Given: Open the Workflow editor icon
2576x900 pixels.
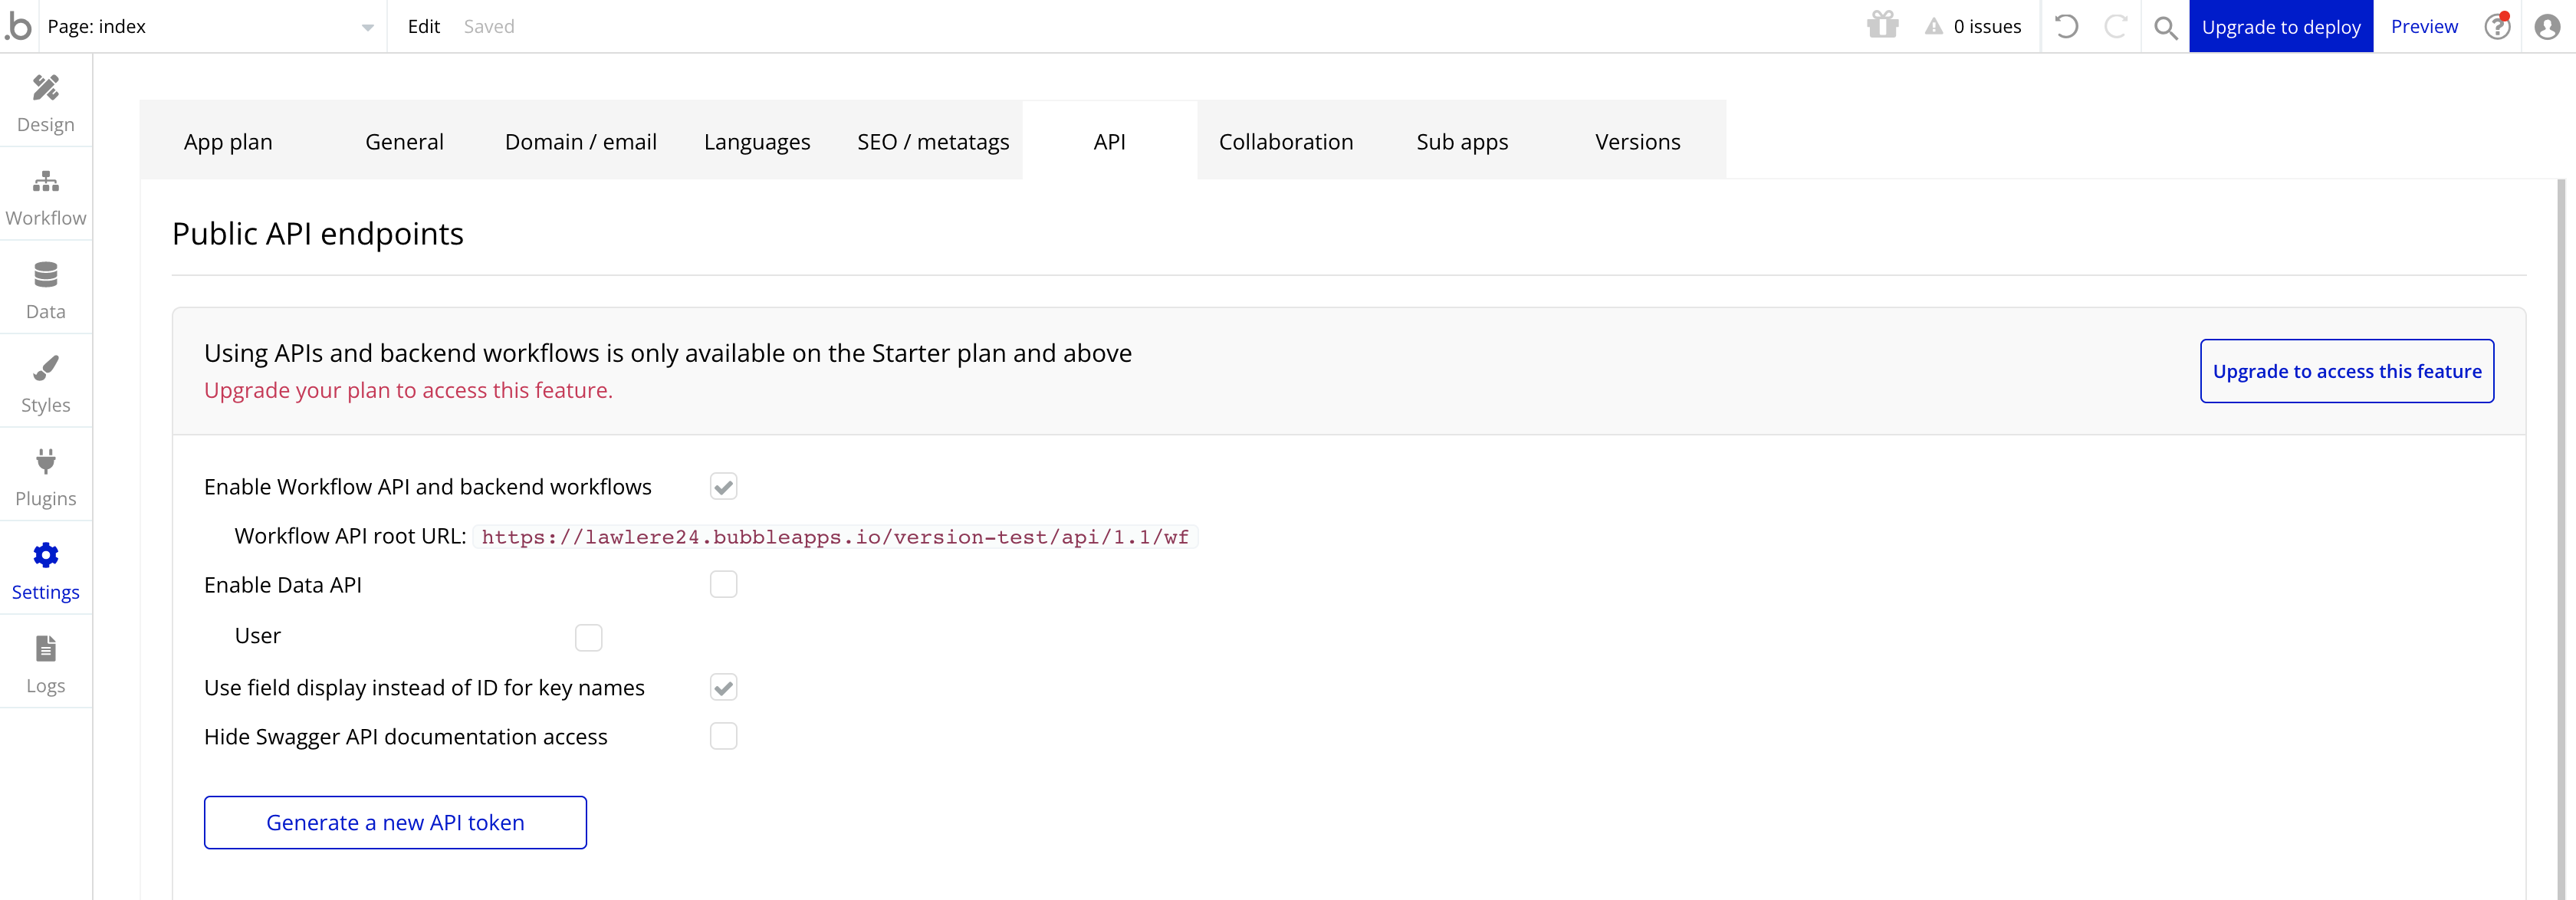Looking at the screenshot, I should pyautogui.click(x=45, y=182).
